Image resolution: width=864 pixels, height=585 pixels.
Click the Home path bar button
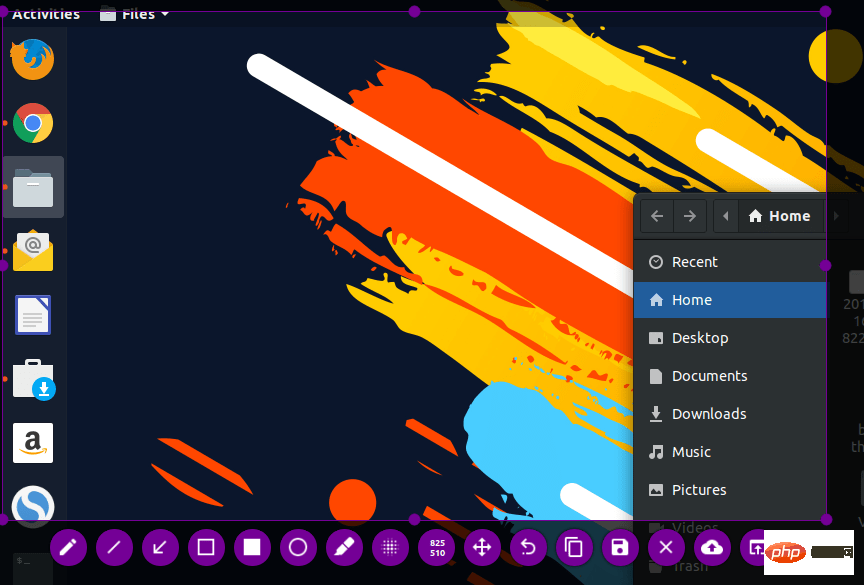tap(780, 216)
